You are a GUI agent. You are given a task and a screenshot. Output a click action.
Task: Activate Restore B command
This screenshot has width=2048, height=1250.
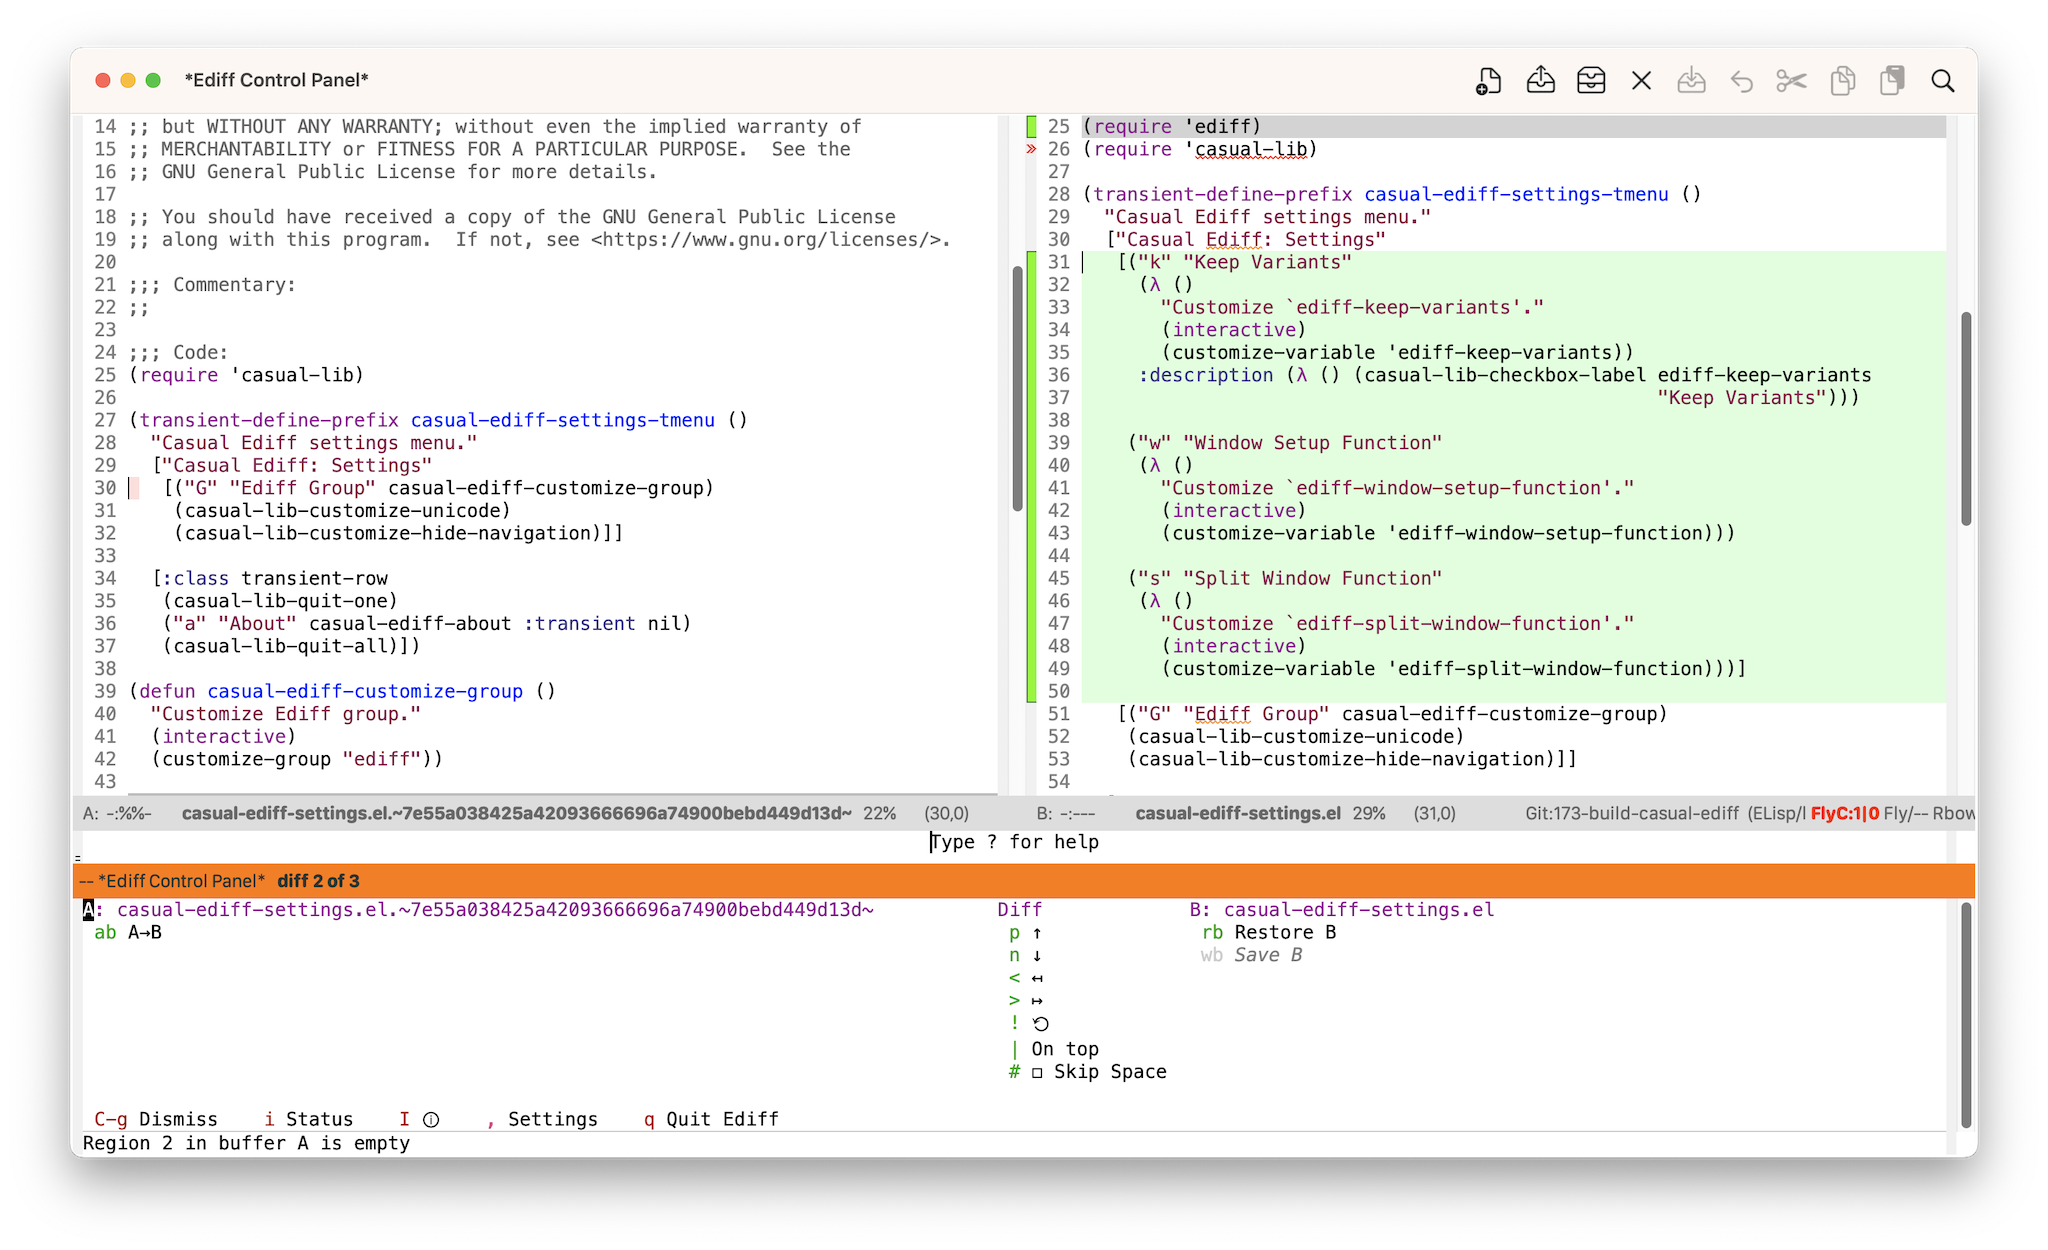point(1266,932)
